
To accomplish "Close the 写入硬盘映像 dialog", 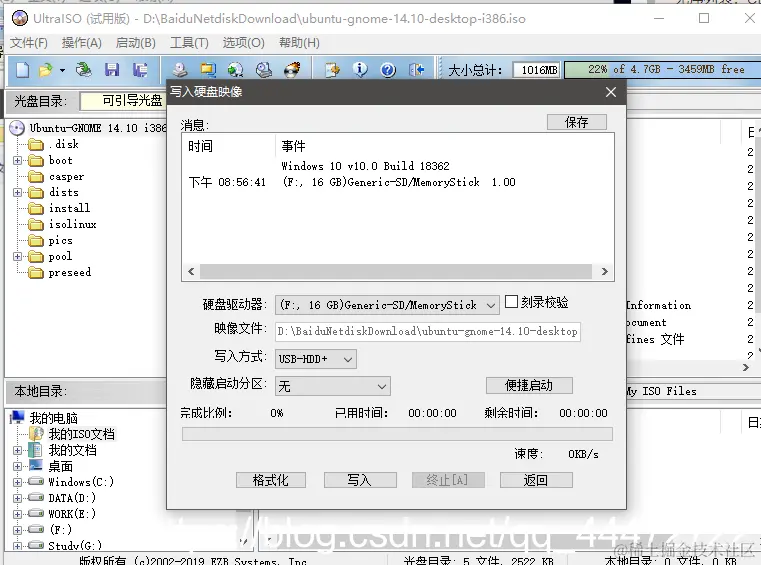I will 611,92.
